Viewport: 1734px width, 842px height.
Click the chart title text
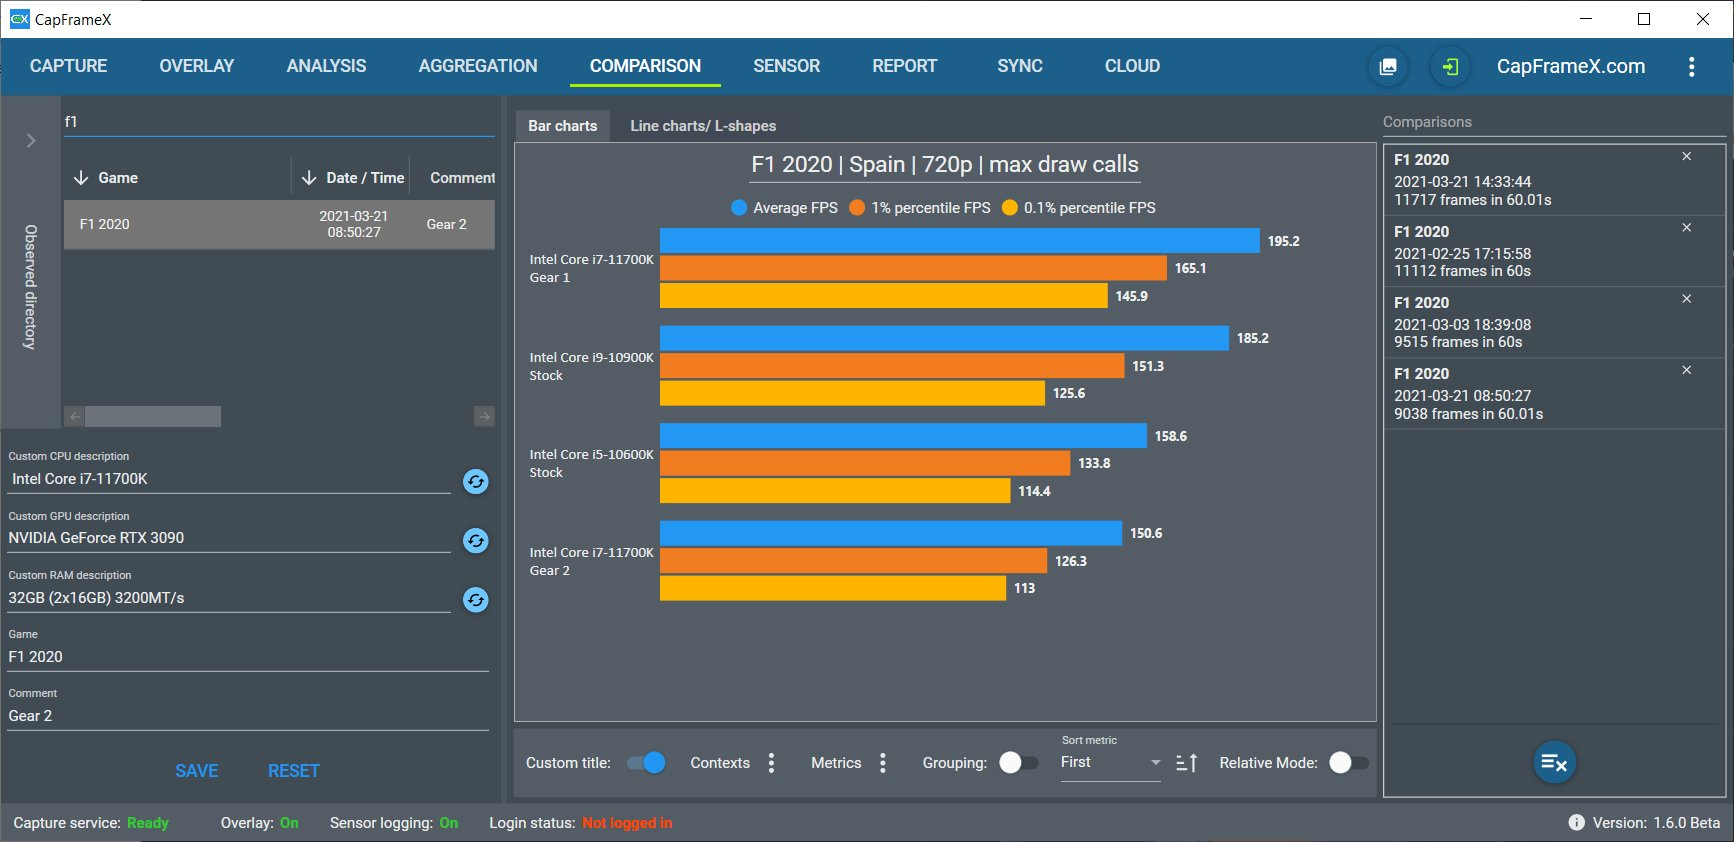[x=945, y=165]
